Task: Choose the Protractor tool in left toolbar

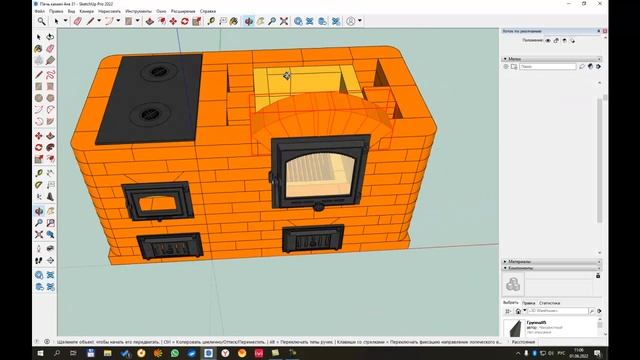Action: tap(39, 185)
